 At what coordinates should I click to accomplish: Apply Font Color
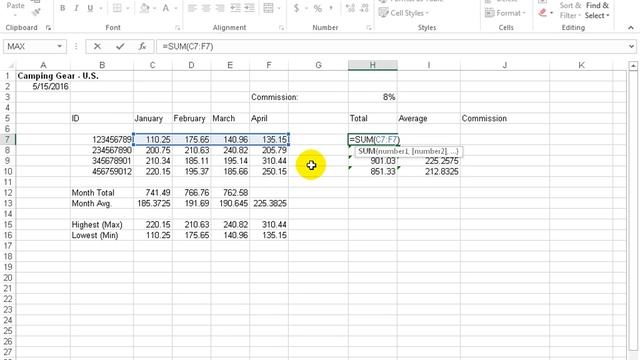click(x=166, y=8)
